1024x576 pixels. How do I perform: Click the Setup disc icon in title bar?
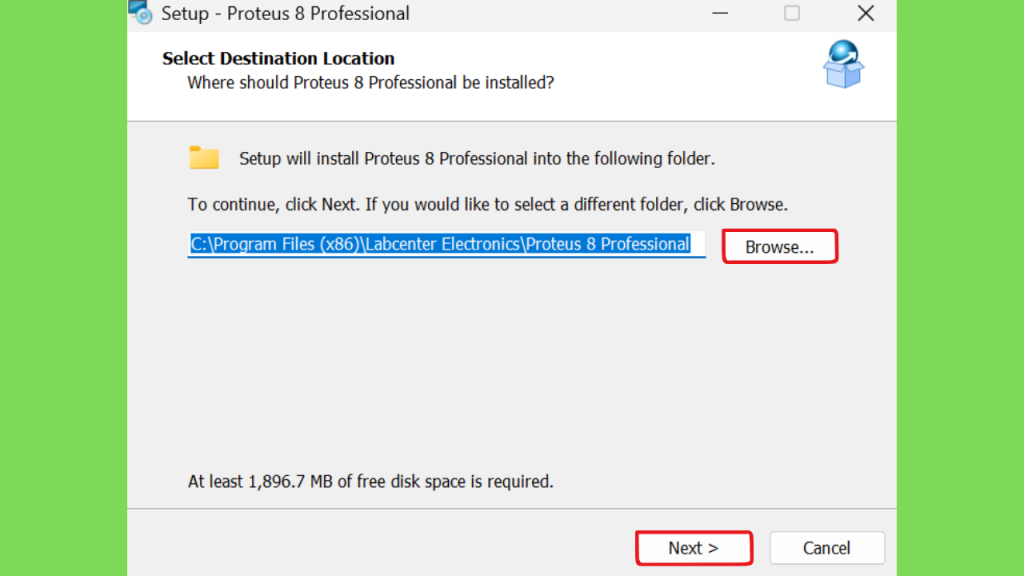140,12
